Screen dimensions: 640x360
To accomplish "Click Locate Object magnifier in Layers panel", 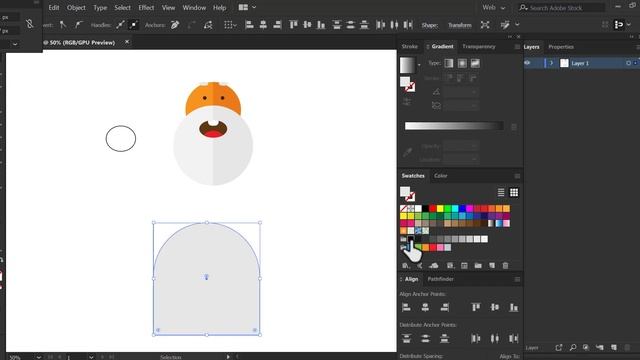I will [573, 347].
